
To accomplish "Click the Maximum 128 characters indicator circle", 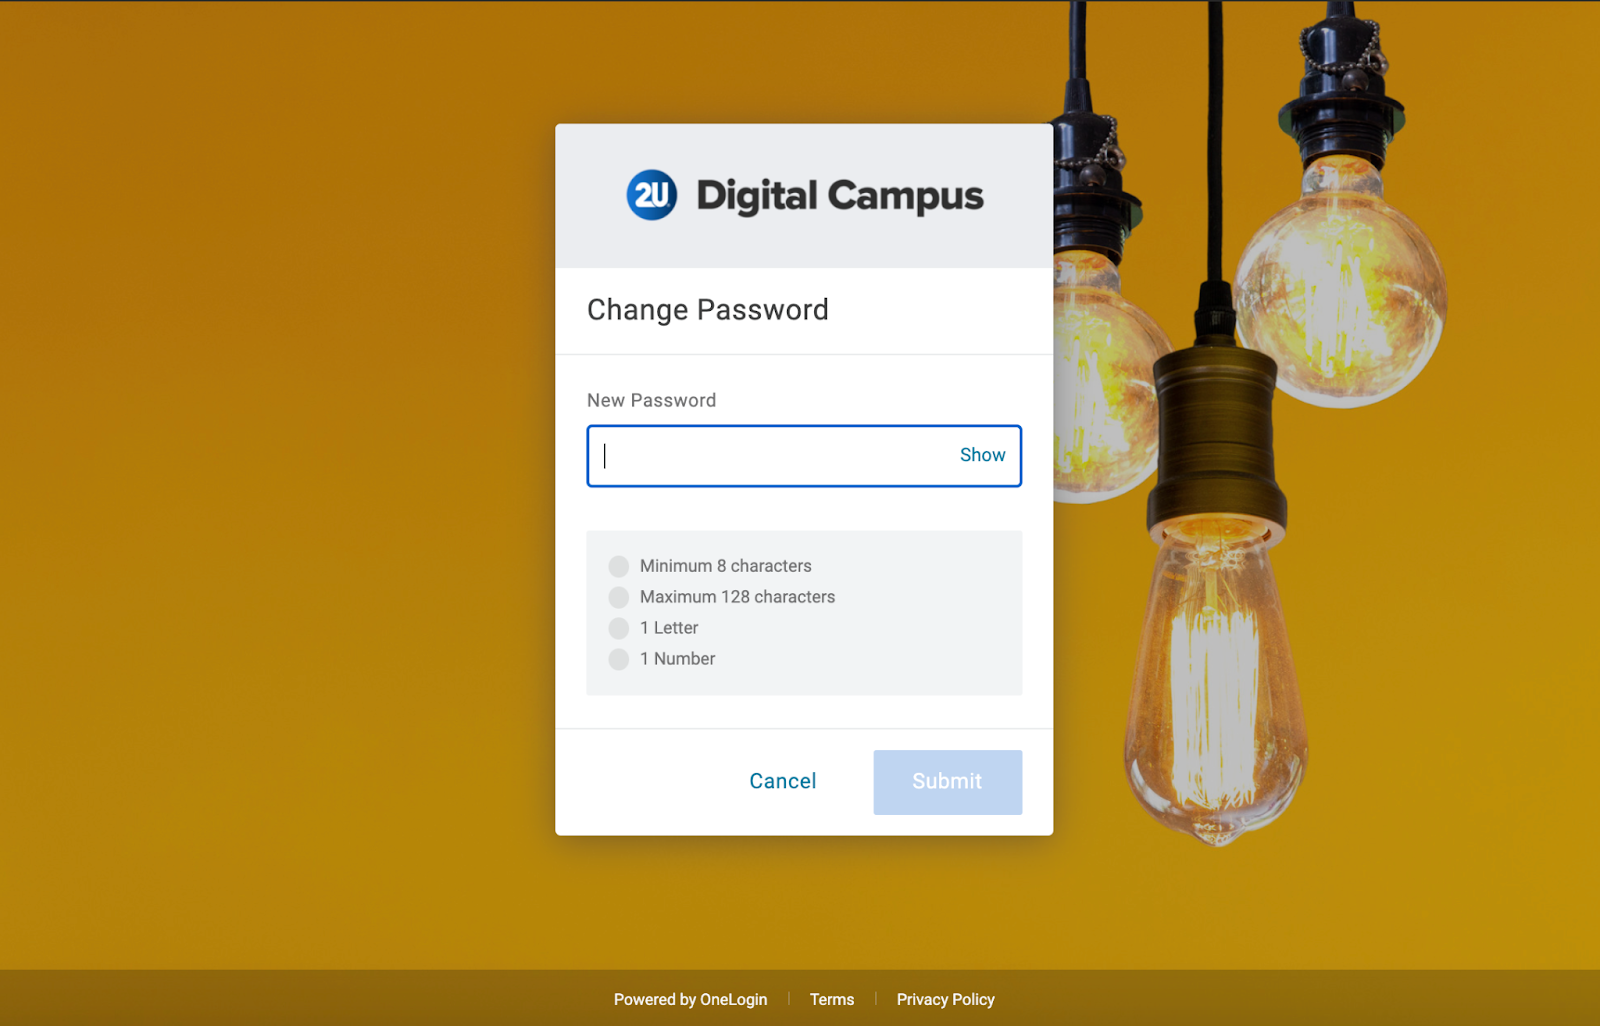I will (619, 597).
